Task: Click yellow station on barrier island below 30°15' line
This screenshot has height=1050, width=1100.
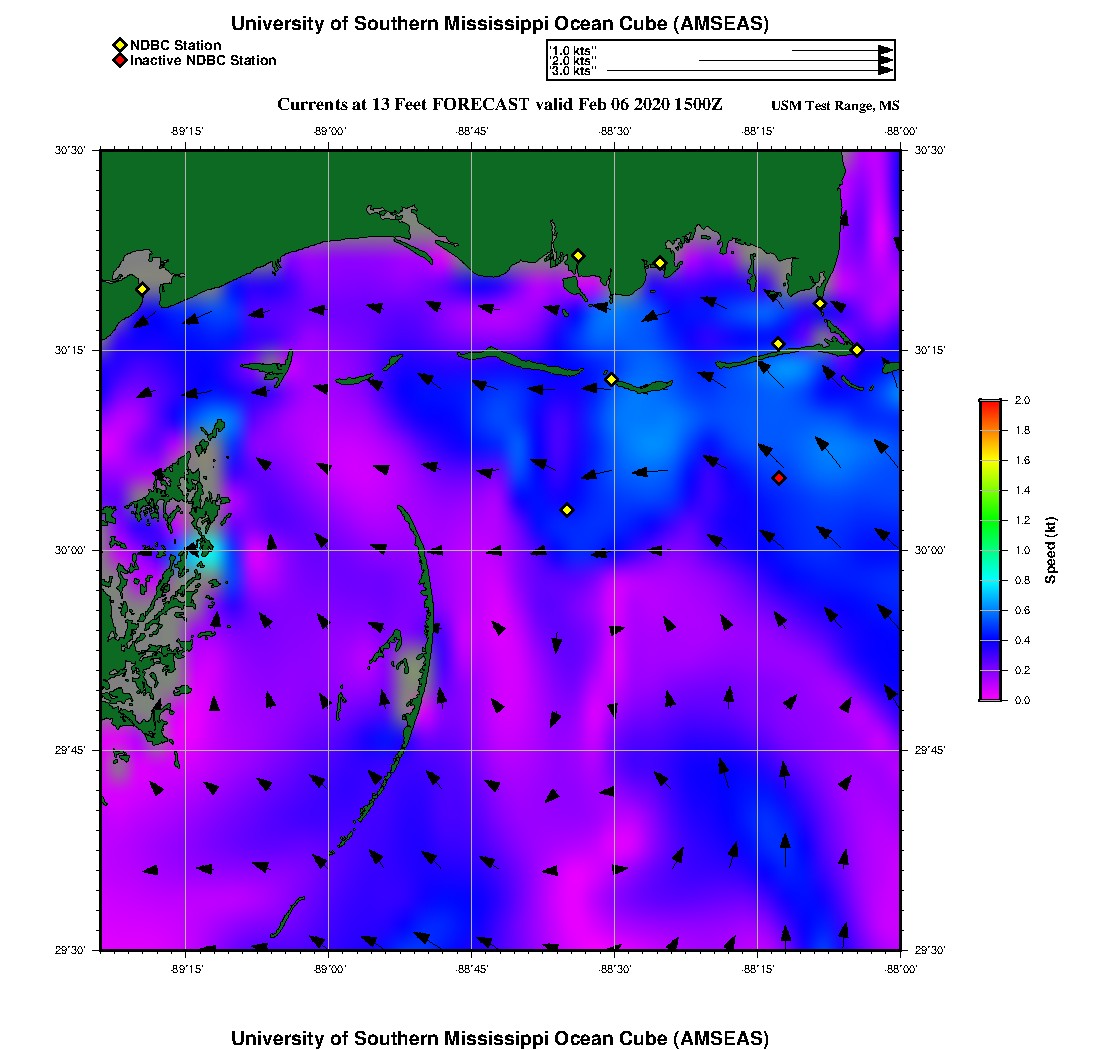Action: pyautogui.click(x=611, y=379)
